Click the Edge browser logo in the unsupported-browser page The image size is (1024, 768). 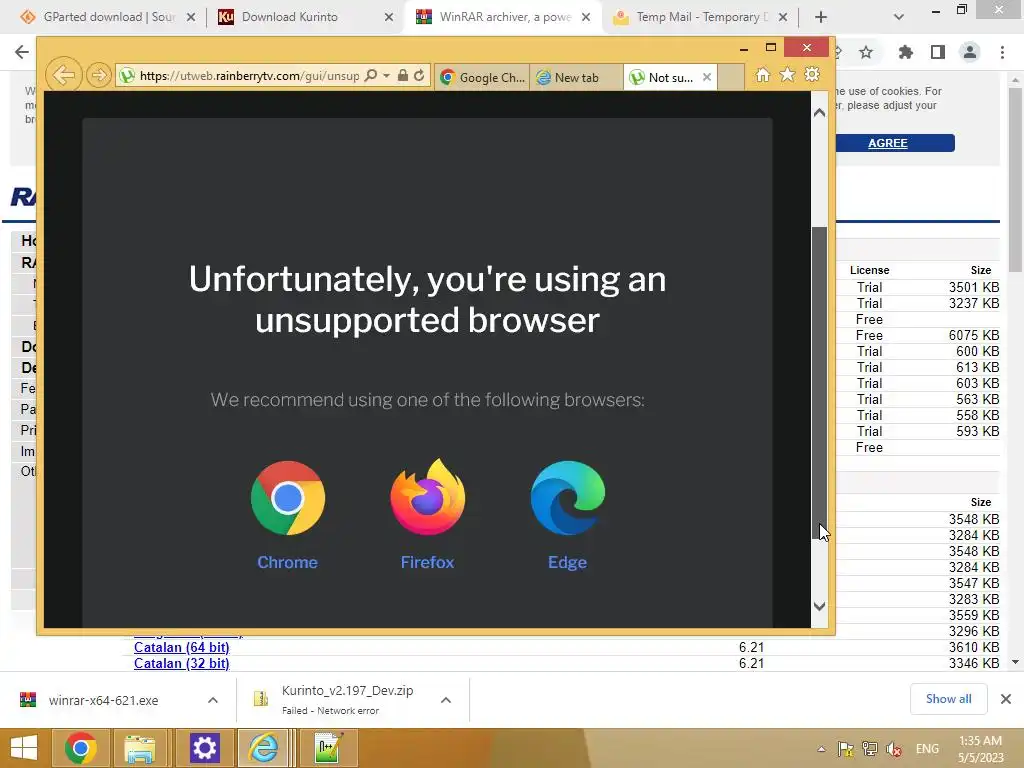pos(568,498)
